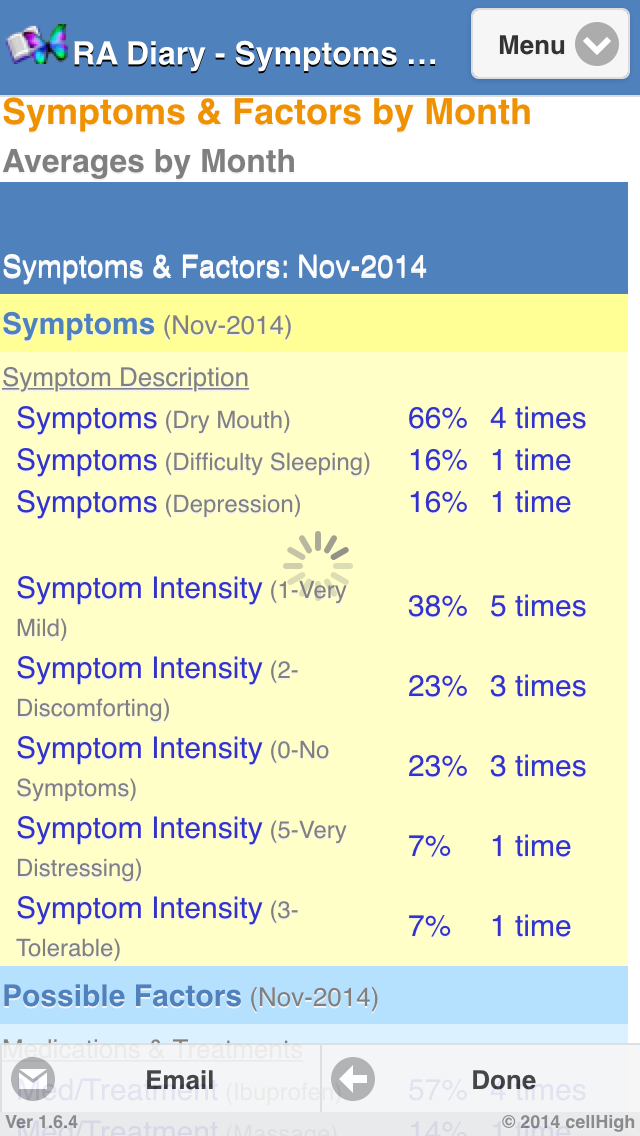
Task: Tap the Symptoms (Nov-2014) section header
Action: tap(147, 325)
